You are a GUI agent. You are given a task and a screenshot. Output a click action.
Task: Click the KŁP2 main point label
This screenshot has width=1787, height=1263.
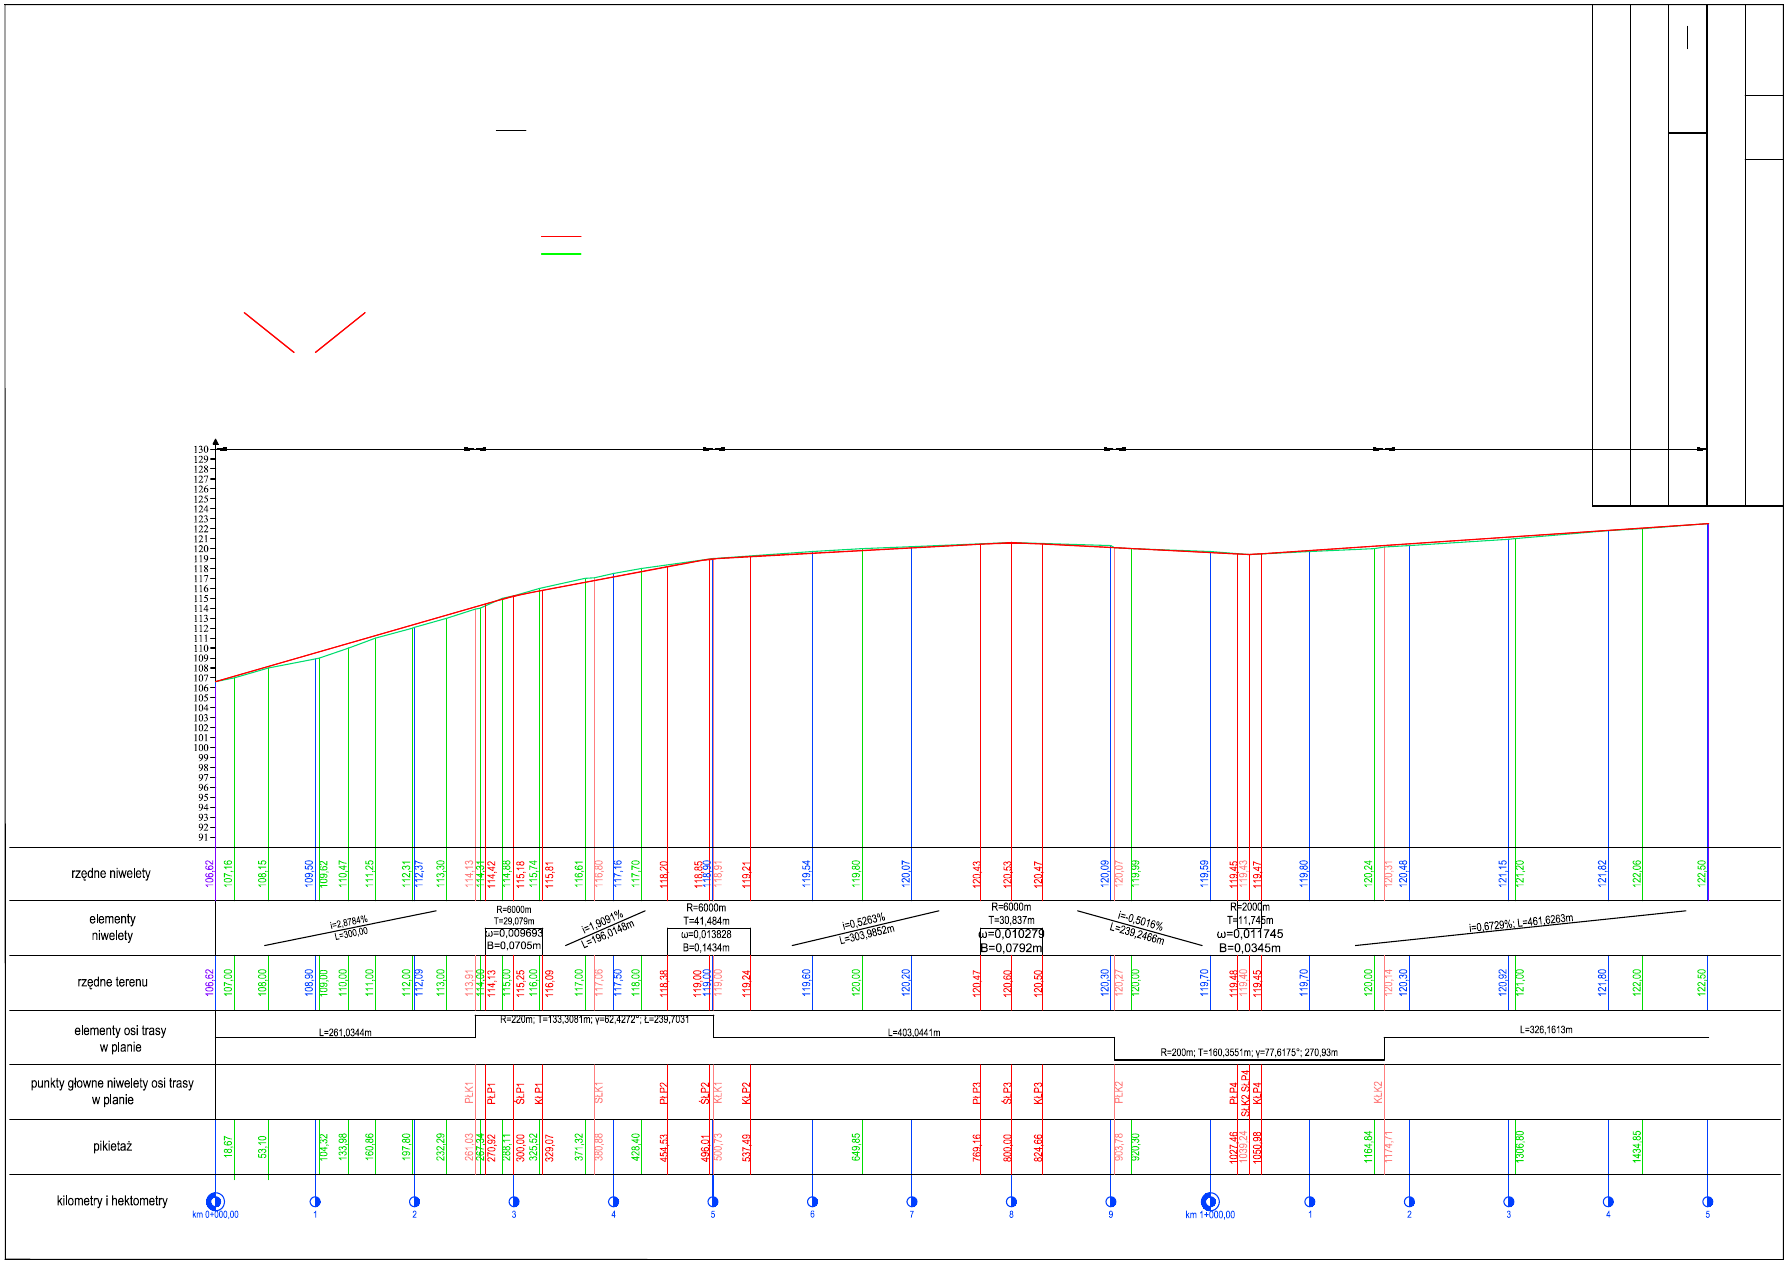click(x=746, y=1093)
